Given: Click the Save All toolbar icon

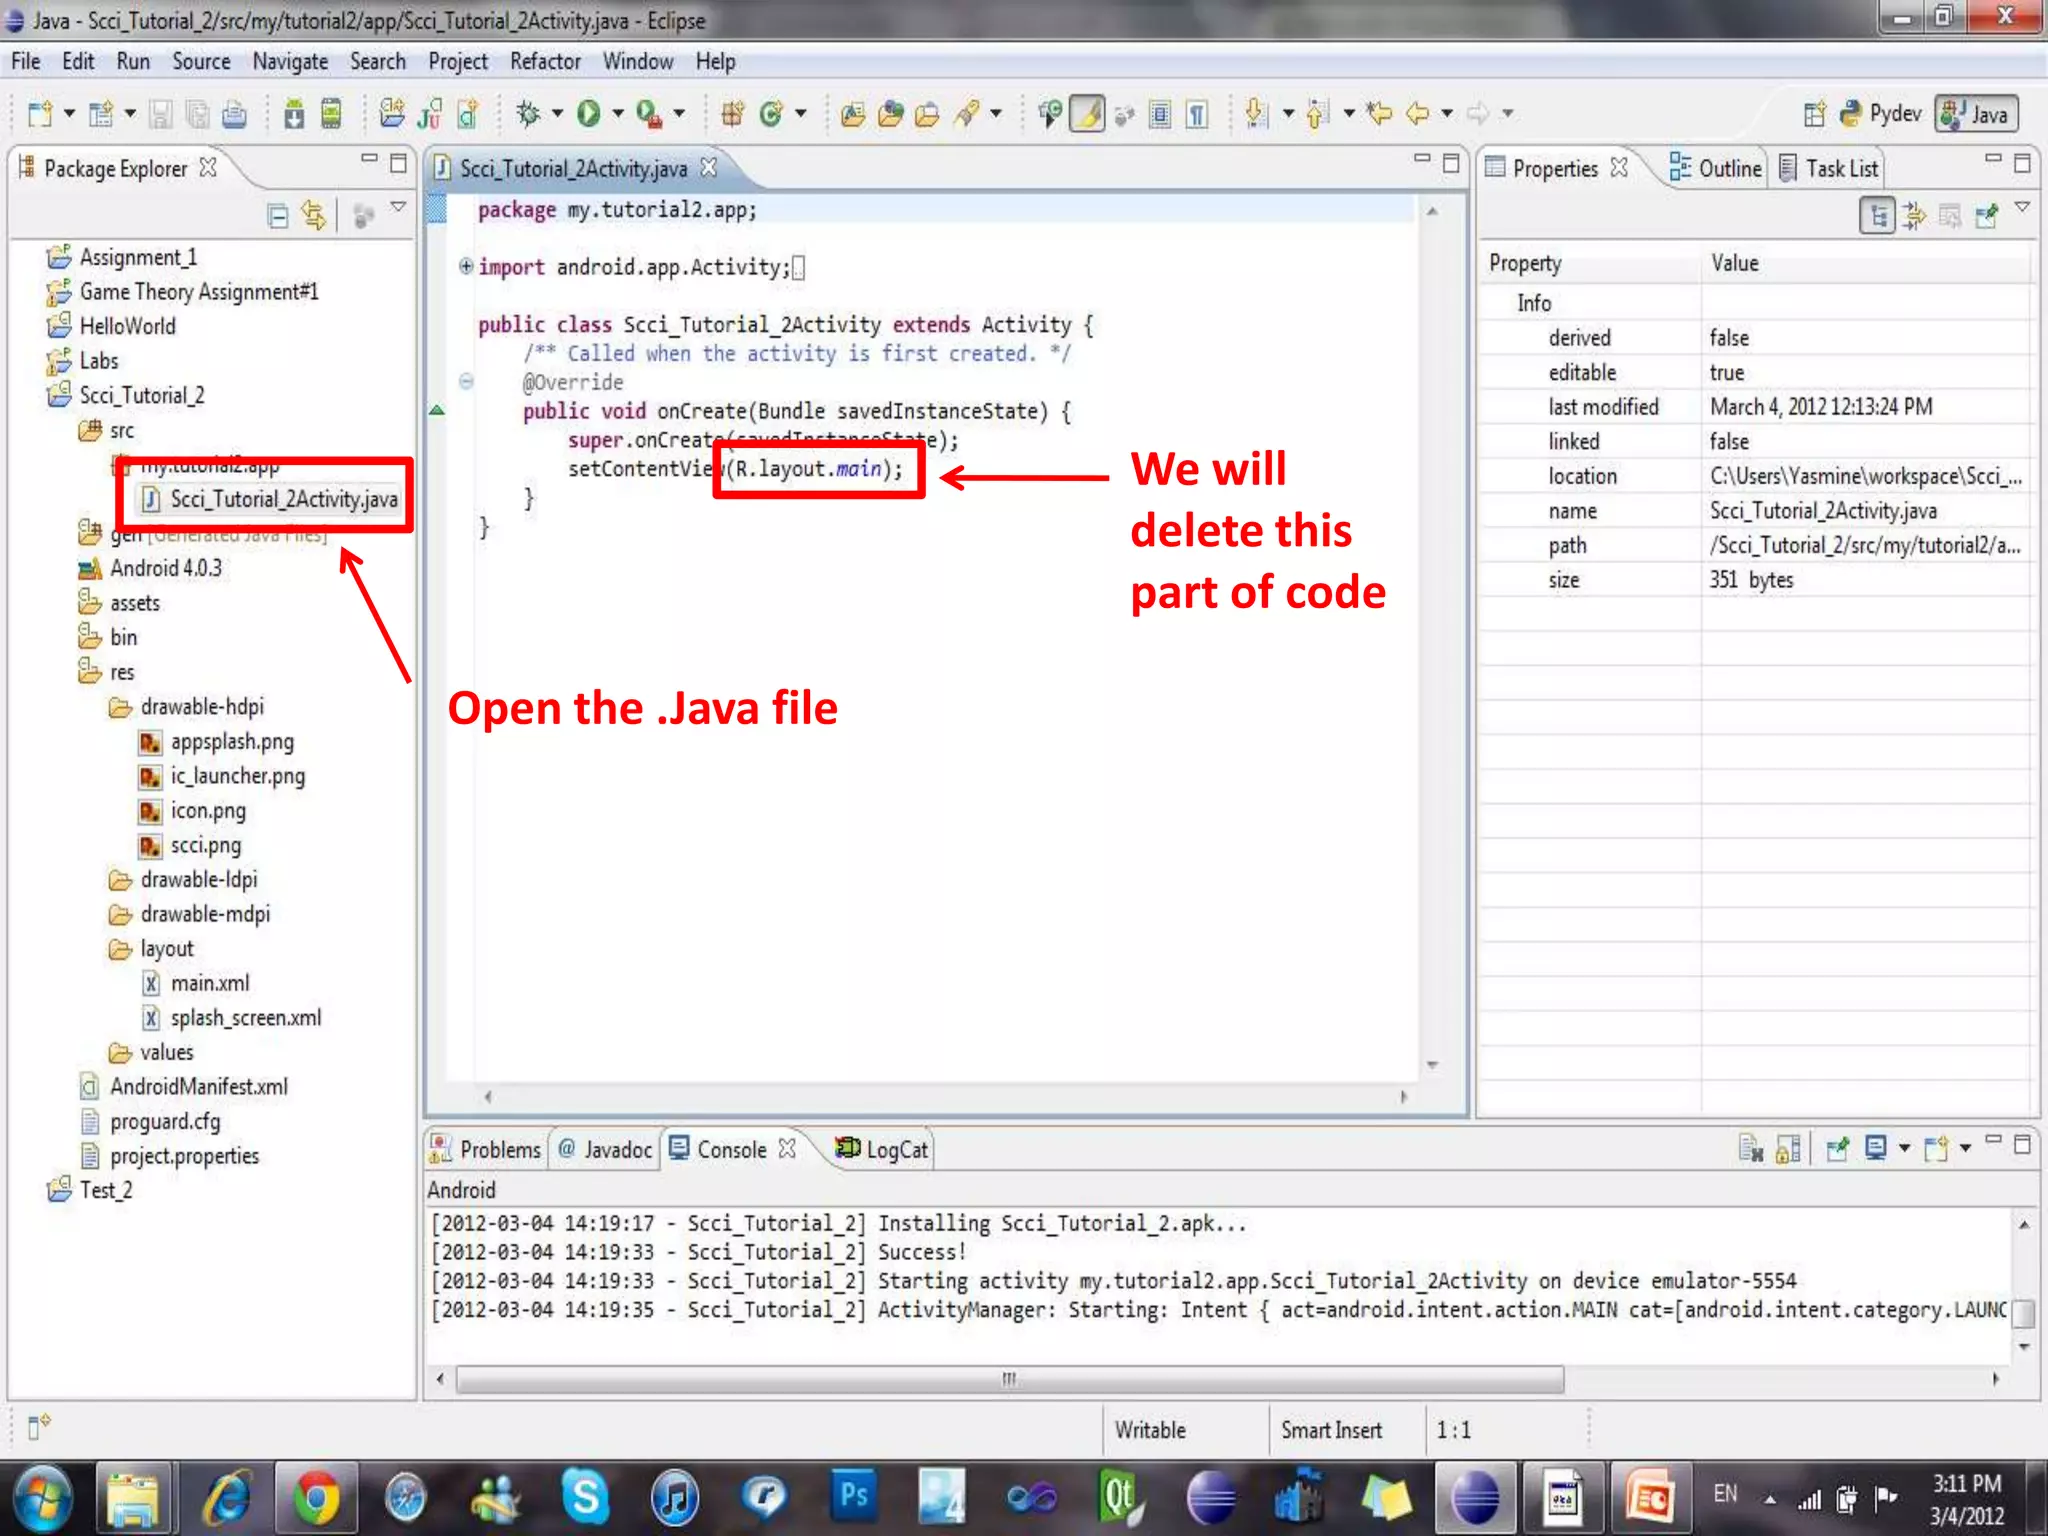Looking at the screenshot, I should click(x=197, y=114).
